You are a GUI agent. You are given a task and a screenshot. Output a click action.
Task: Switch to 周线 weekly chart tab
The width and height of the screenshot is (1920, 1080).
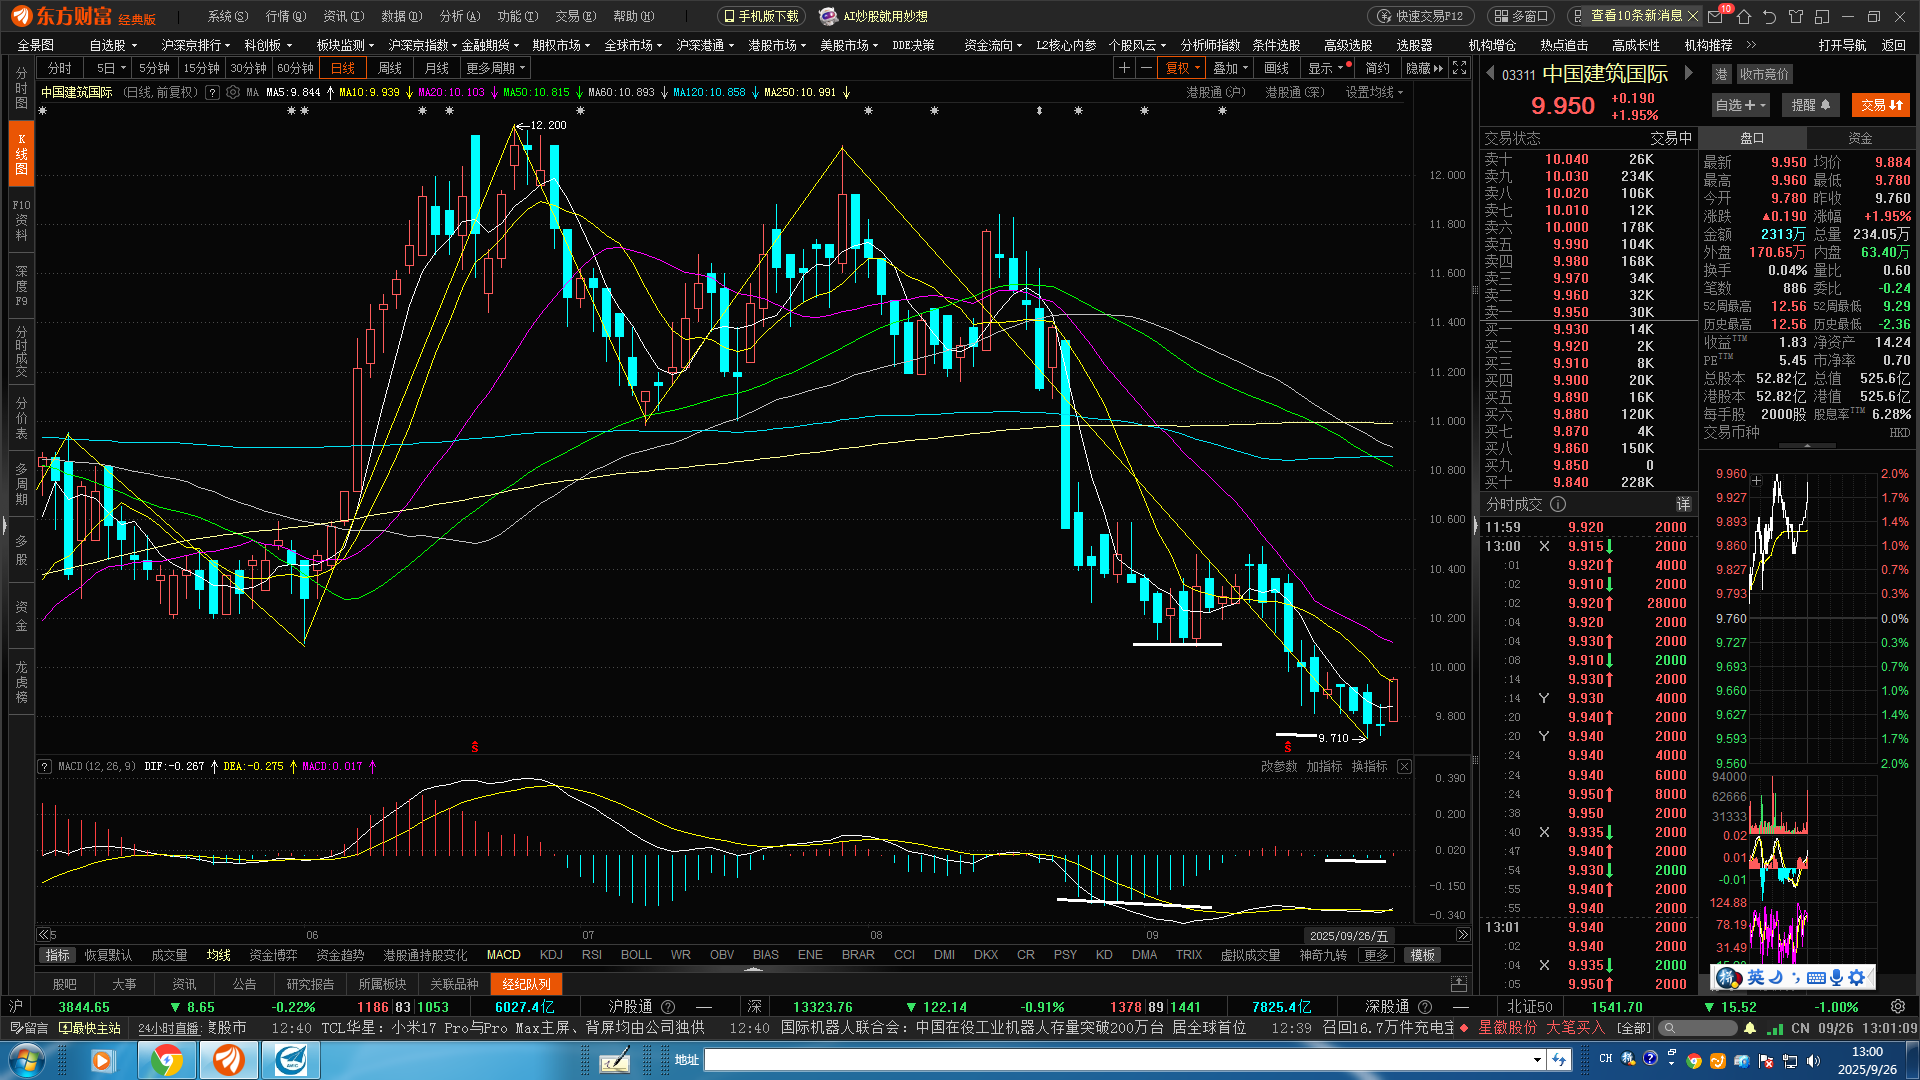pyautogui.click(x=390, y=68)
